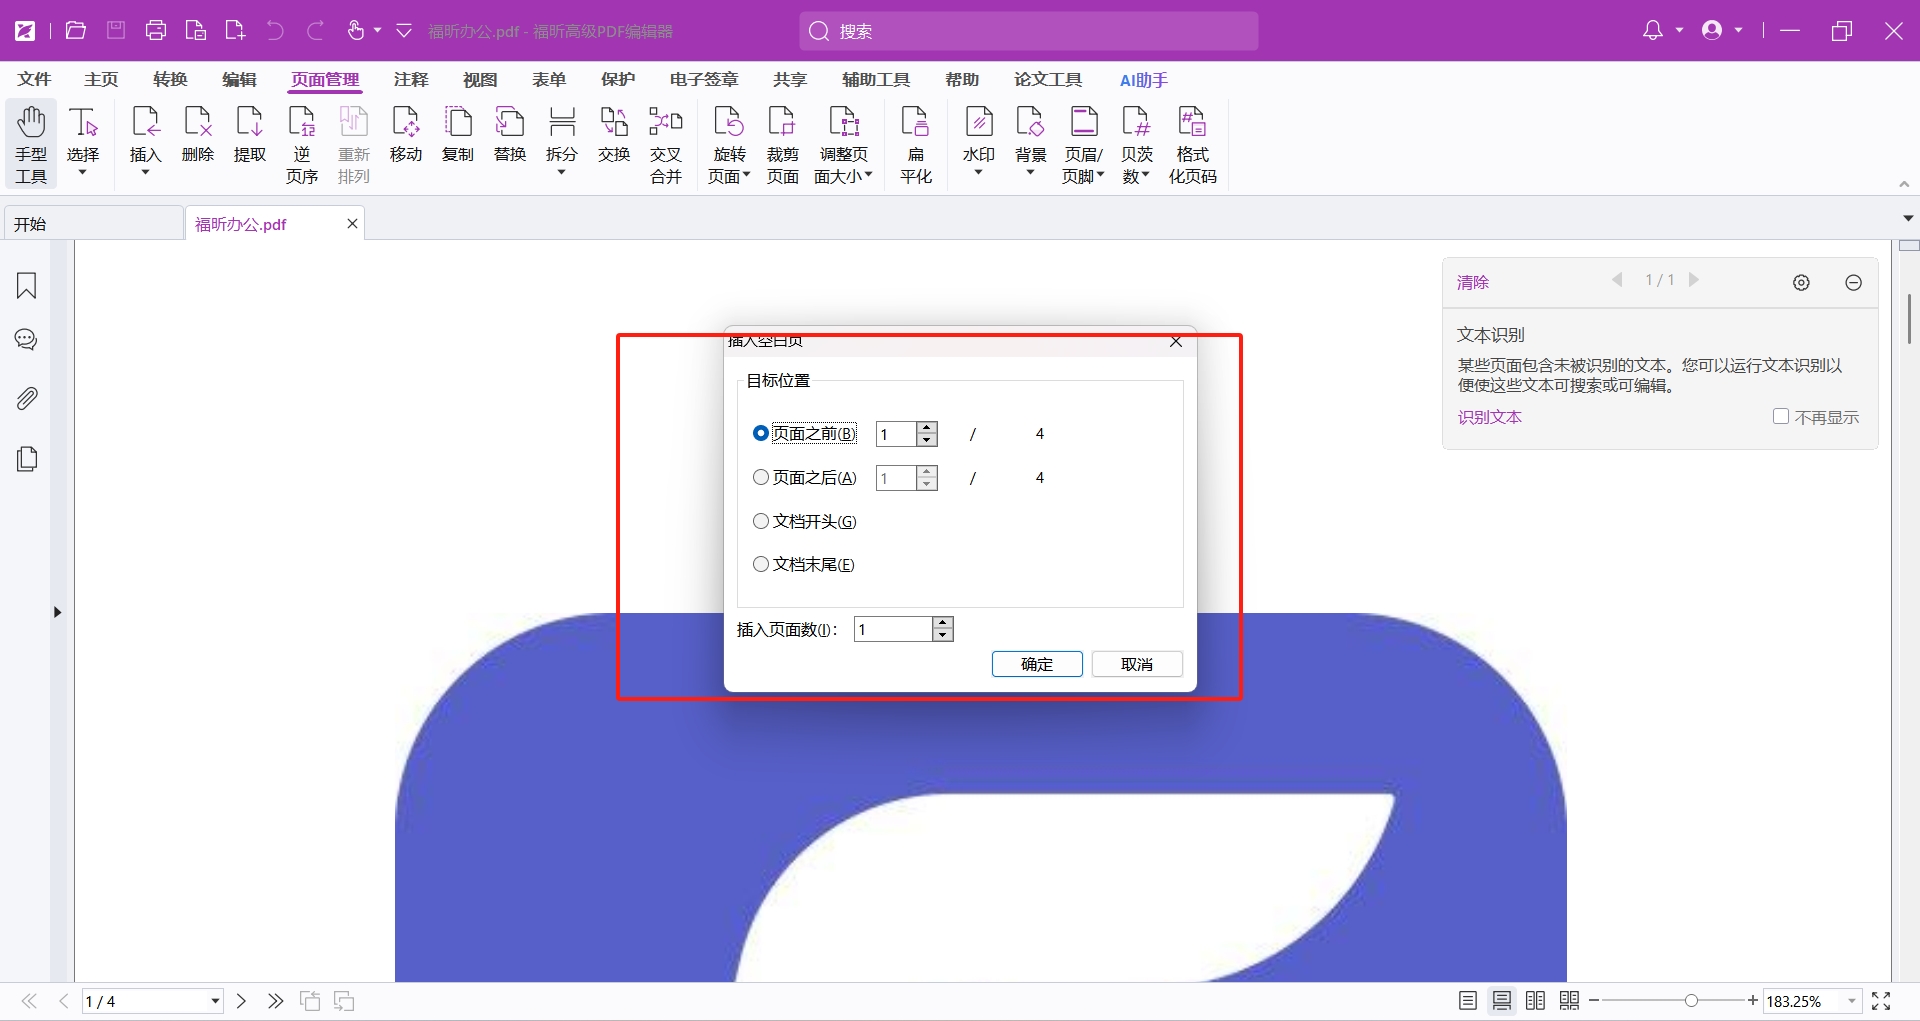1920x1021 pixels.
Task: Select single page view mode icon
Action: tap(1468, 1001)
